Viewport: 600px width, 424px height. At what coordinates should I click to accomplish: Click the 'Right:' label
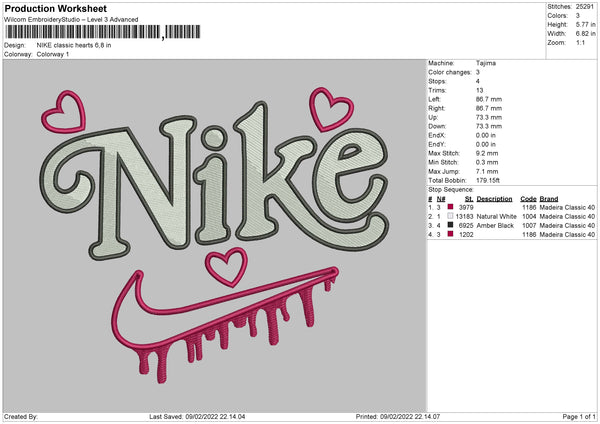[437, 108]
